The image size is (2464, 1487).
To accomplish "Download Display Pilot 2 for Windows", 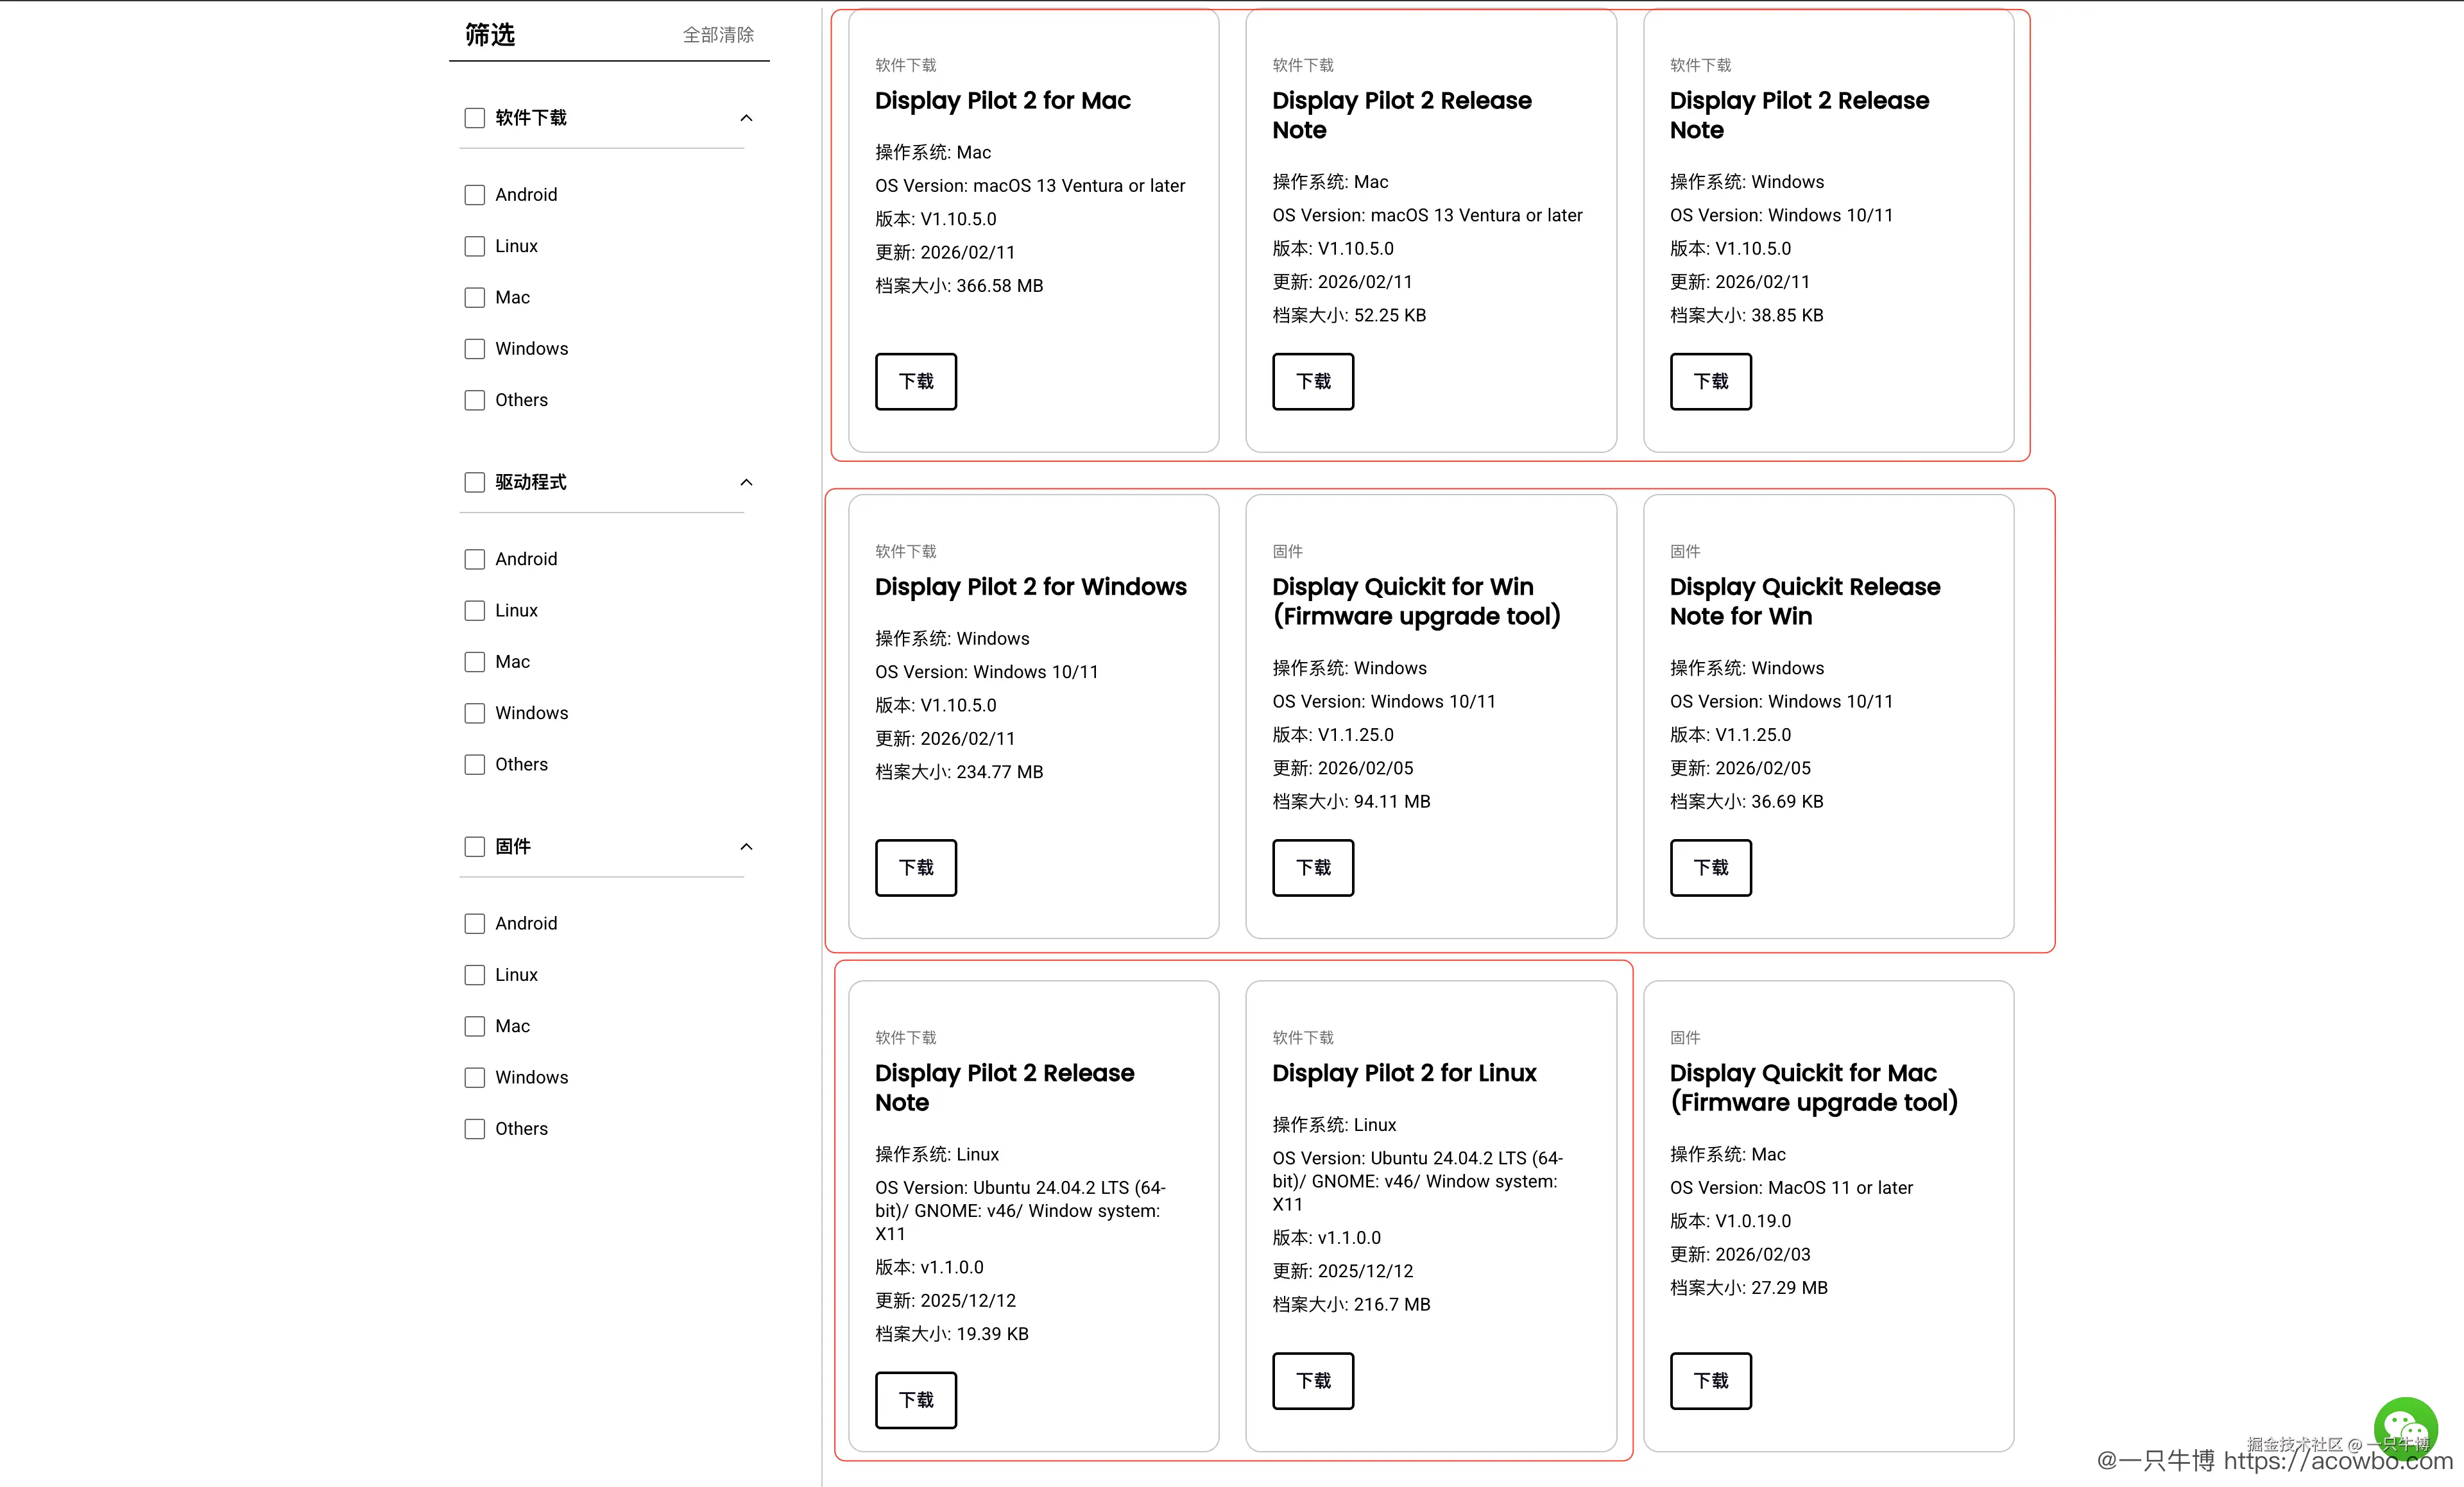I will [915, 867].
